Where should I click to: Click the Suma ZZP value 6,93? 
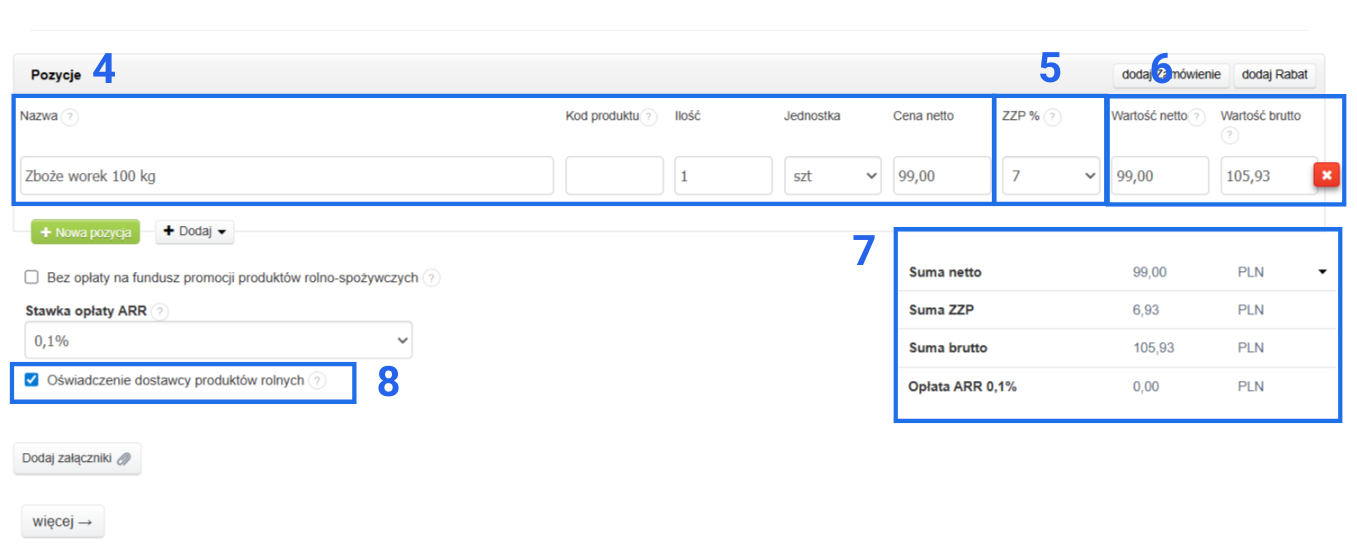pos(1146,310)
